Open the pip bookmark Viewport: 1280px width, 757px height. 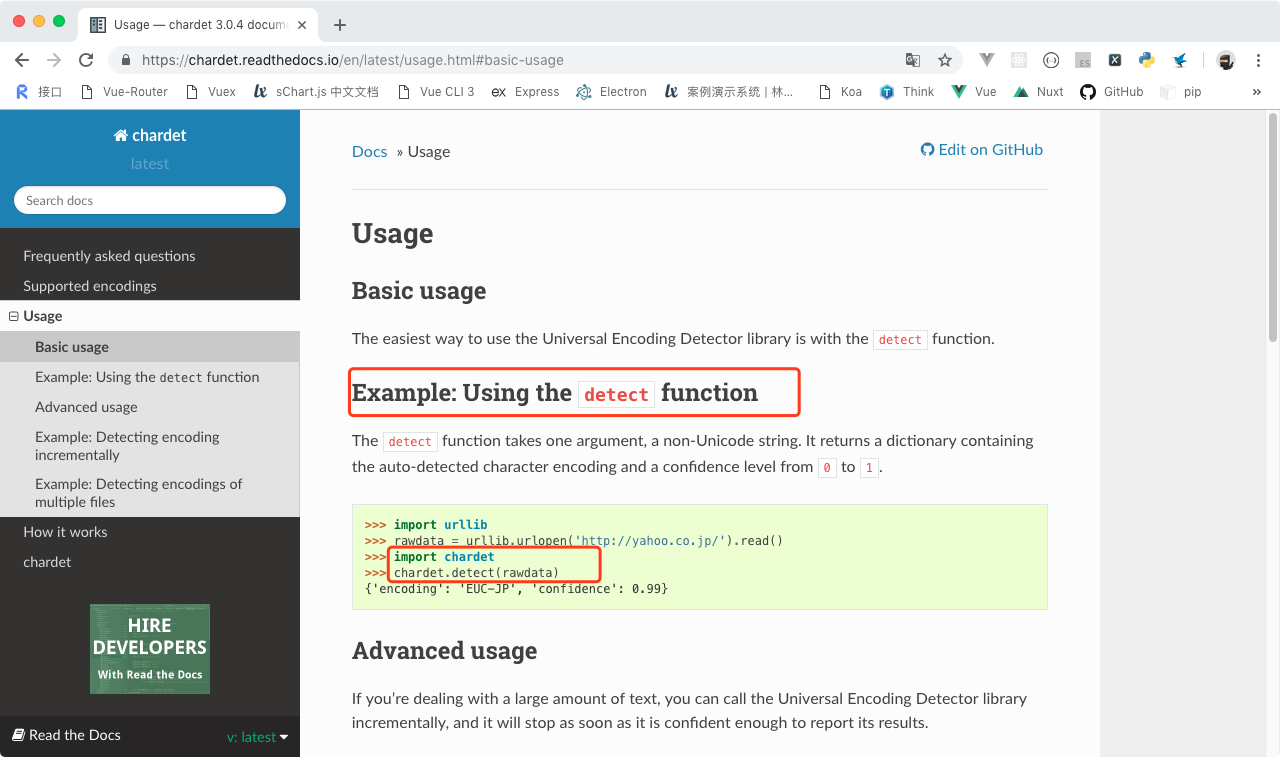click(x=1181, y=92)
